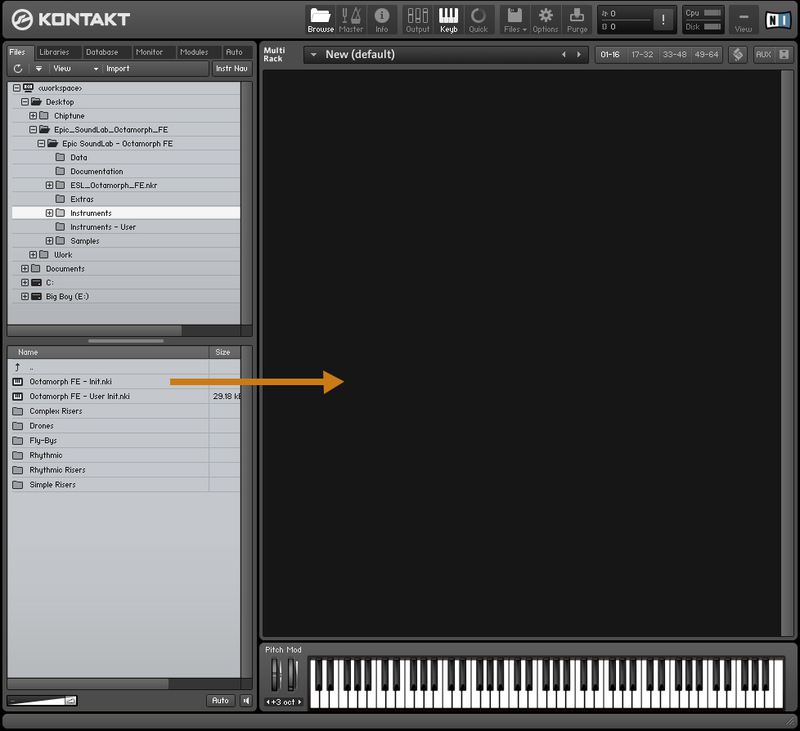Click the Auto preview button
This screenshot has width=800, height=731.
point(221,700)
